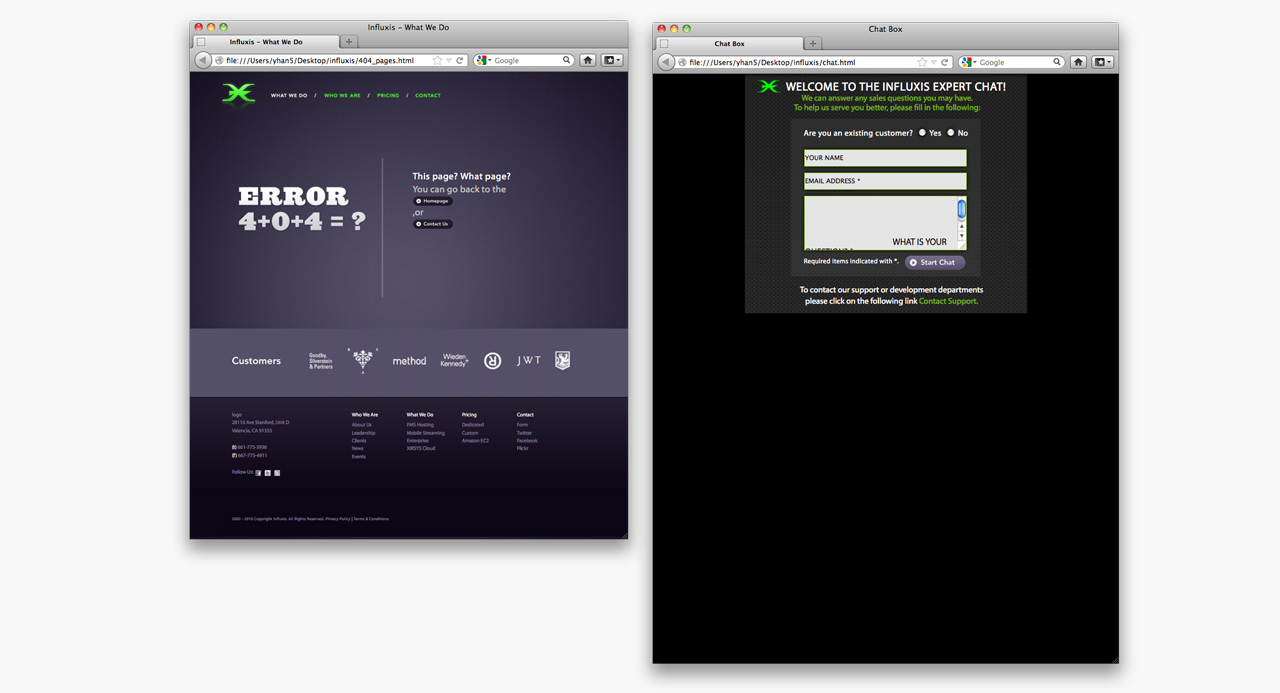Go back using Chat Box window's back arrow
This screenshot has height=693, width=1280.
(x=666, y=62)
